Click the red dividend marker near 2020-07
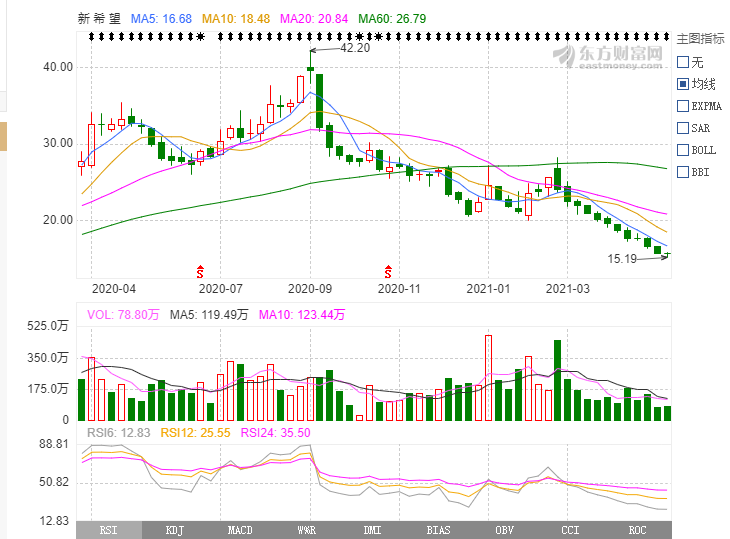730x539 pixels. (200, 271)
